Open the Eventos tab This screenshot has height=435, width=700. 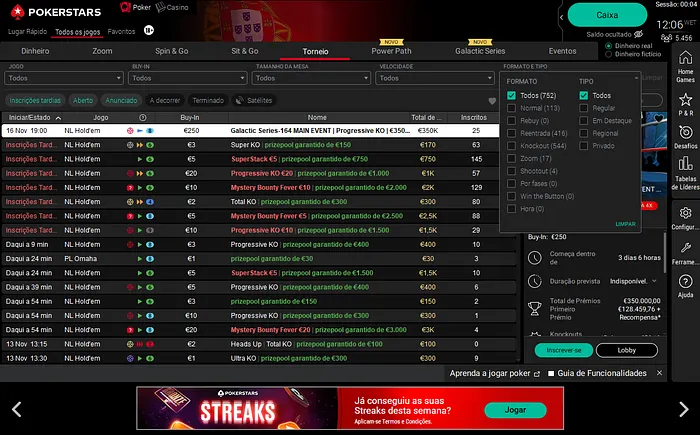click(562, 51)
